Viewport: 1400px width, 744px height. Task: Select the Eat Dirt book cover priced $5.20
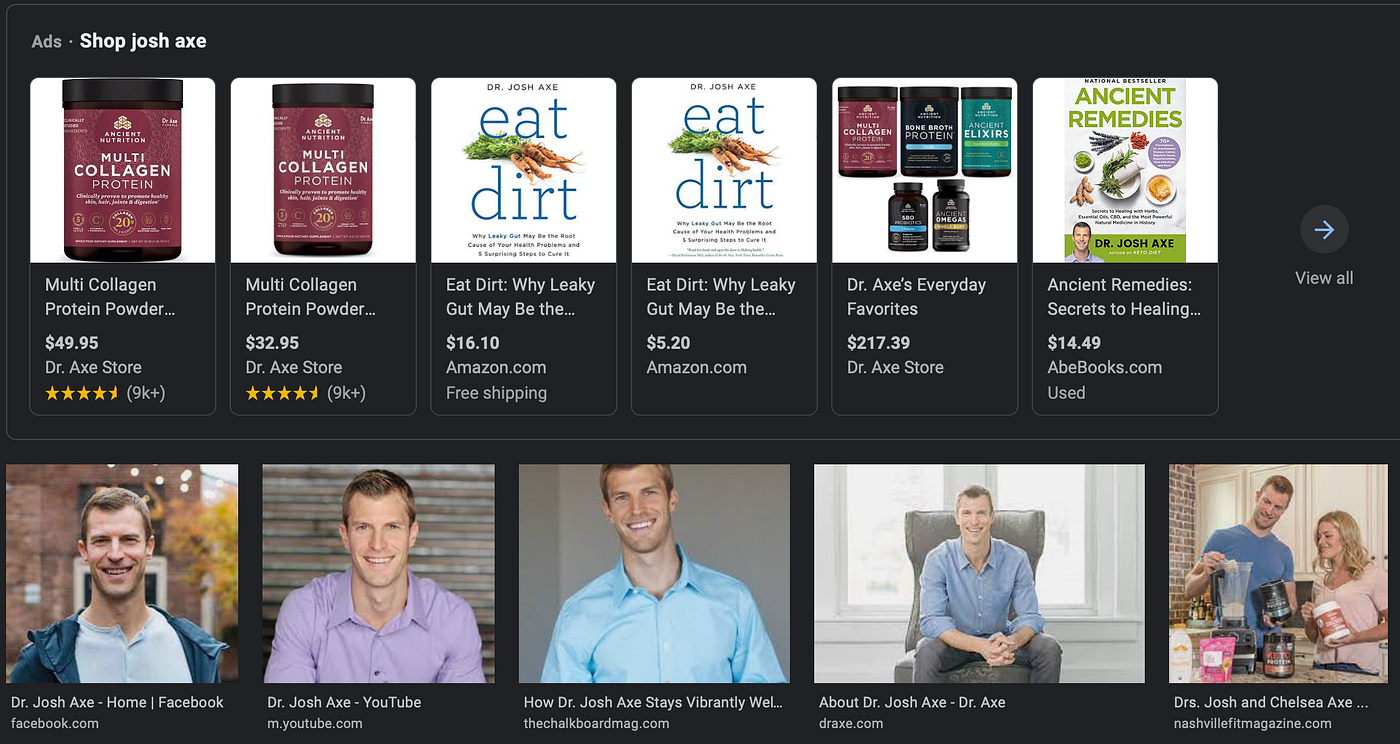click(x=724, y=170)
